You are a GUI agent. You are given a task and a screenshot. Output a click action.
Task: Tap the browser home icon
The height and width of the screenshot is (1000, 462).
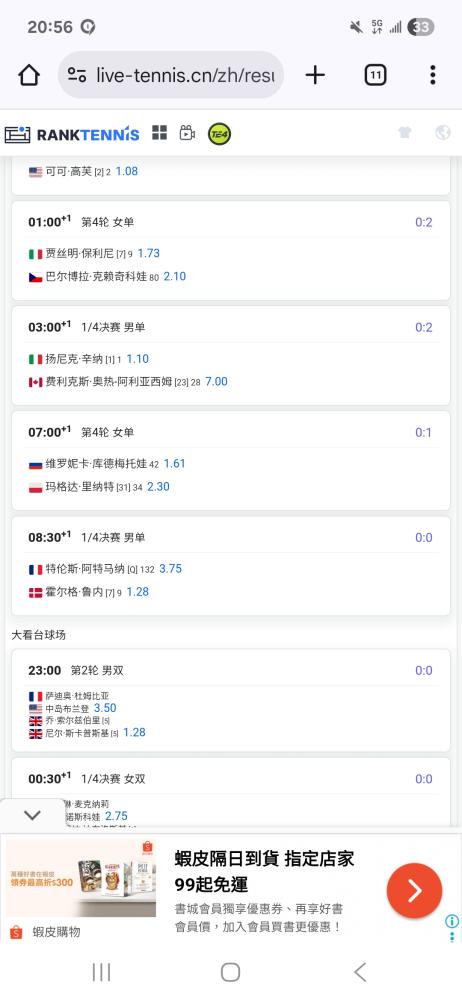click(x=29, y=75)
